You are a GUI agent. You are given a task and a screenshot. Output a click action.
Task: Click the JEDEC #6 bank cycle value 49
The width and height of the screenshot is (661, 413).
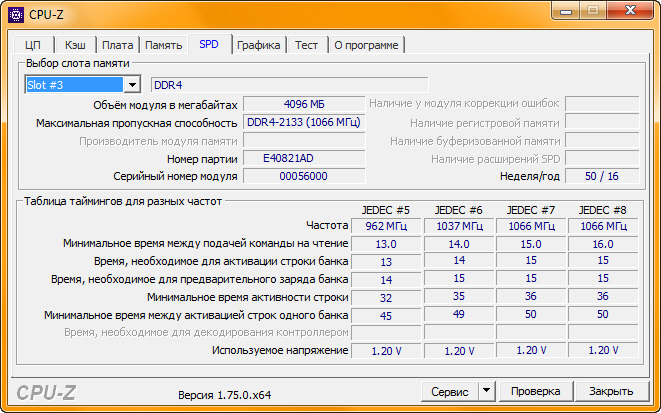[x=459, y=314]
